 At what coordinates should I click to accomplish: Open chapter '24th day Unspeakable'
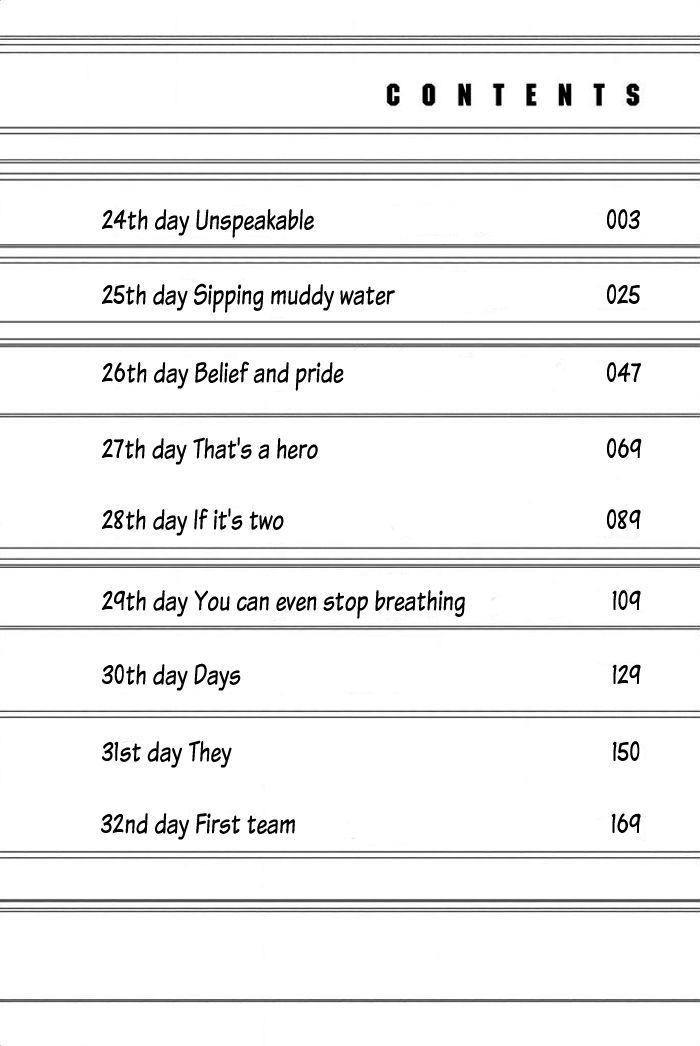[207, 220]
